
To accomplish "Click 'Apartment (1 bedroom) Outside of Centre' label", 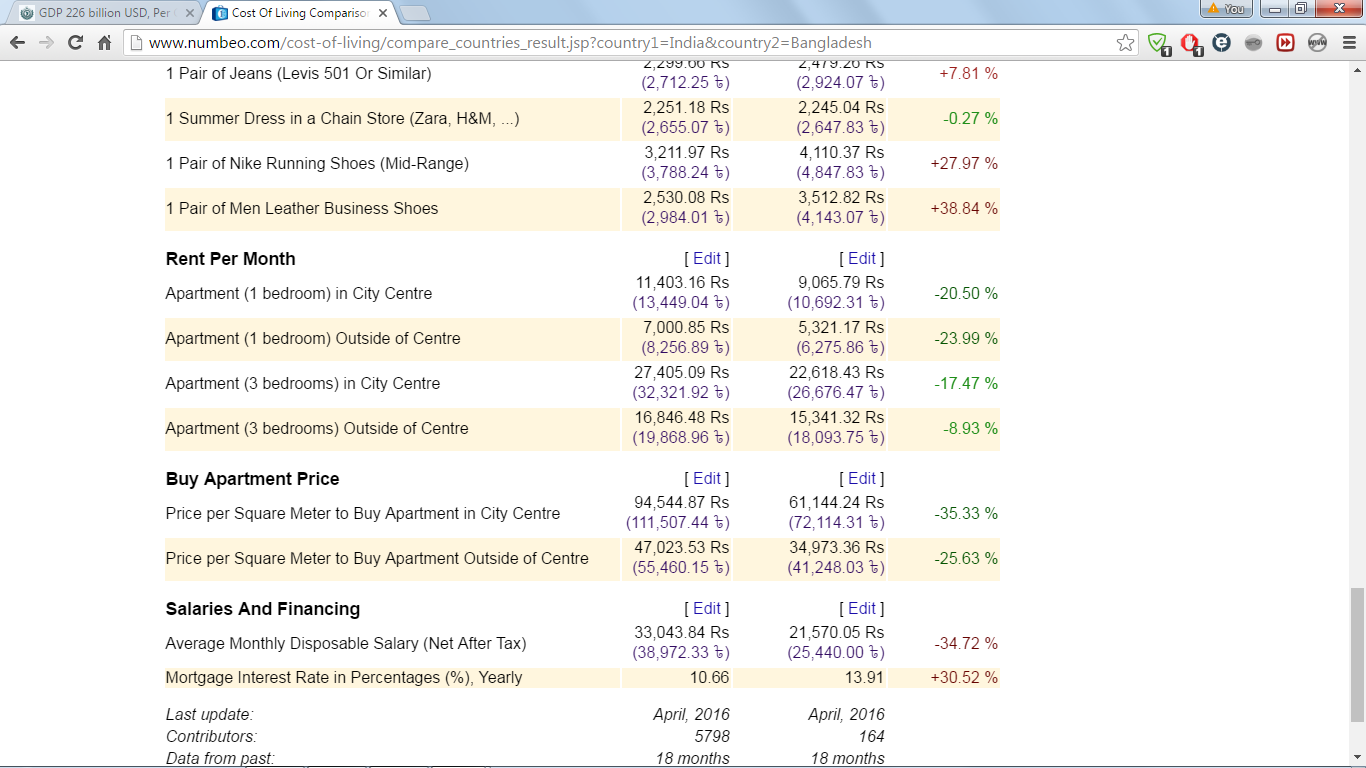I will [313, 338].
